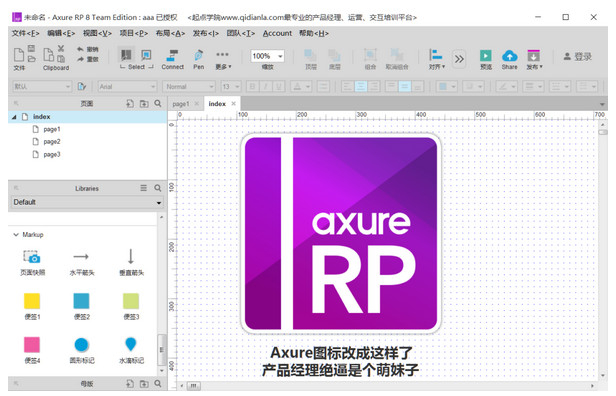Select the Page Snapshot (页面快照) widget

point(32,262)
